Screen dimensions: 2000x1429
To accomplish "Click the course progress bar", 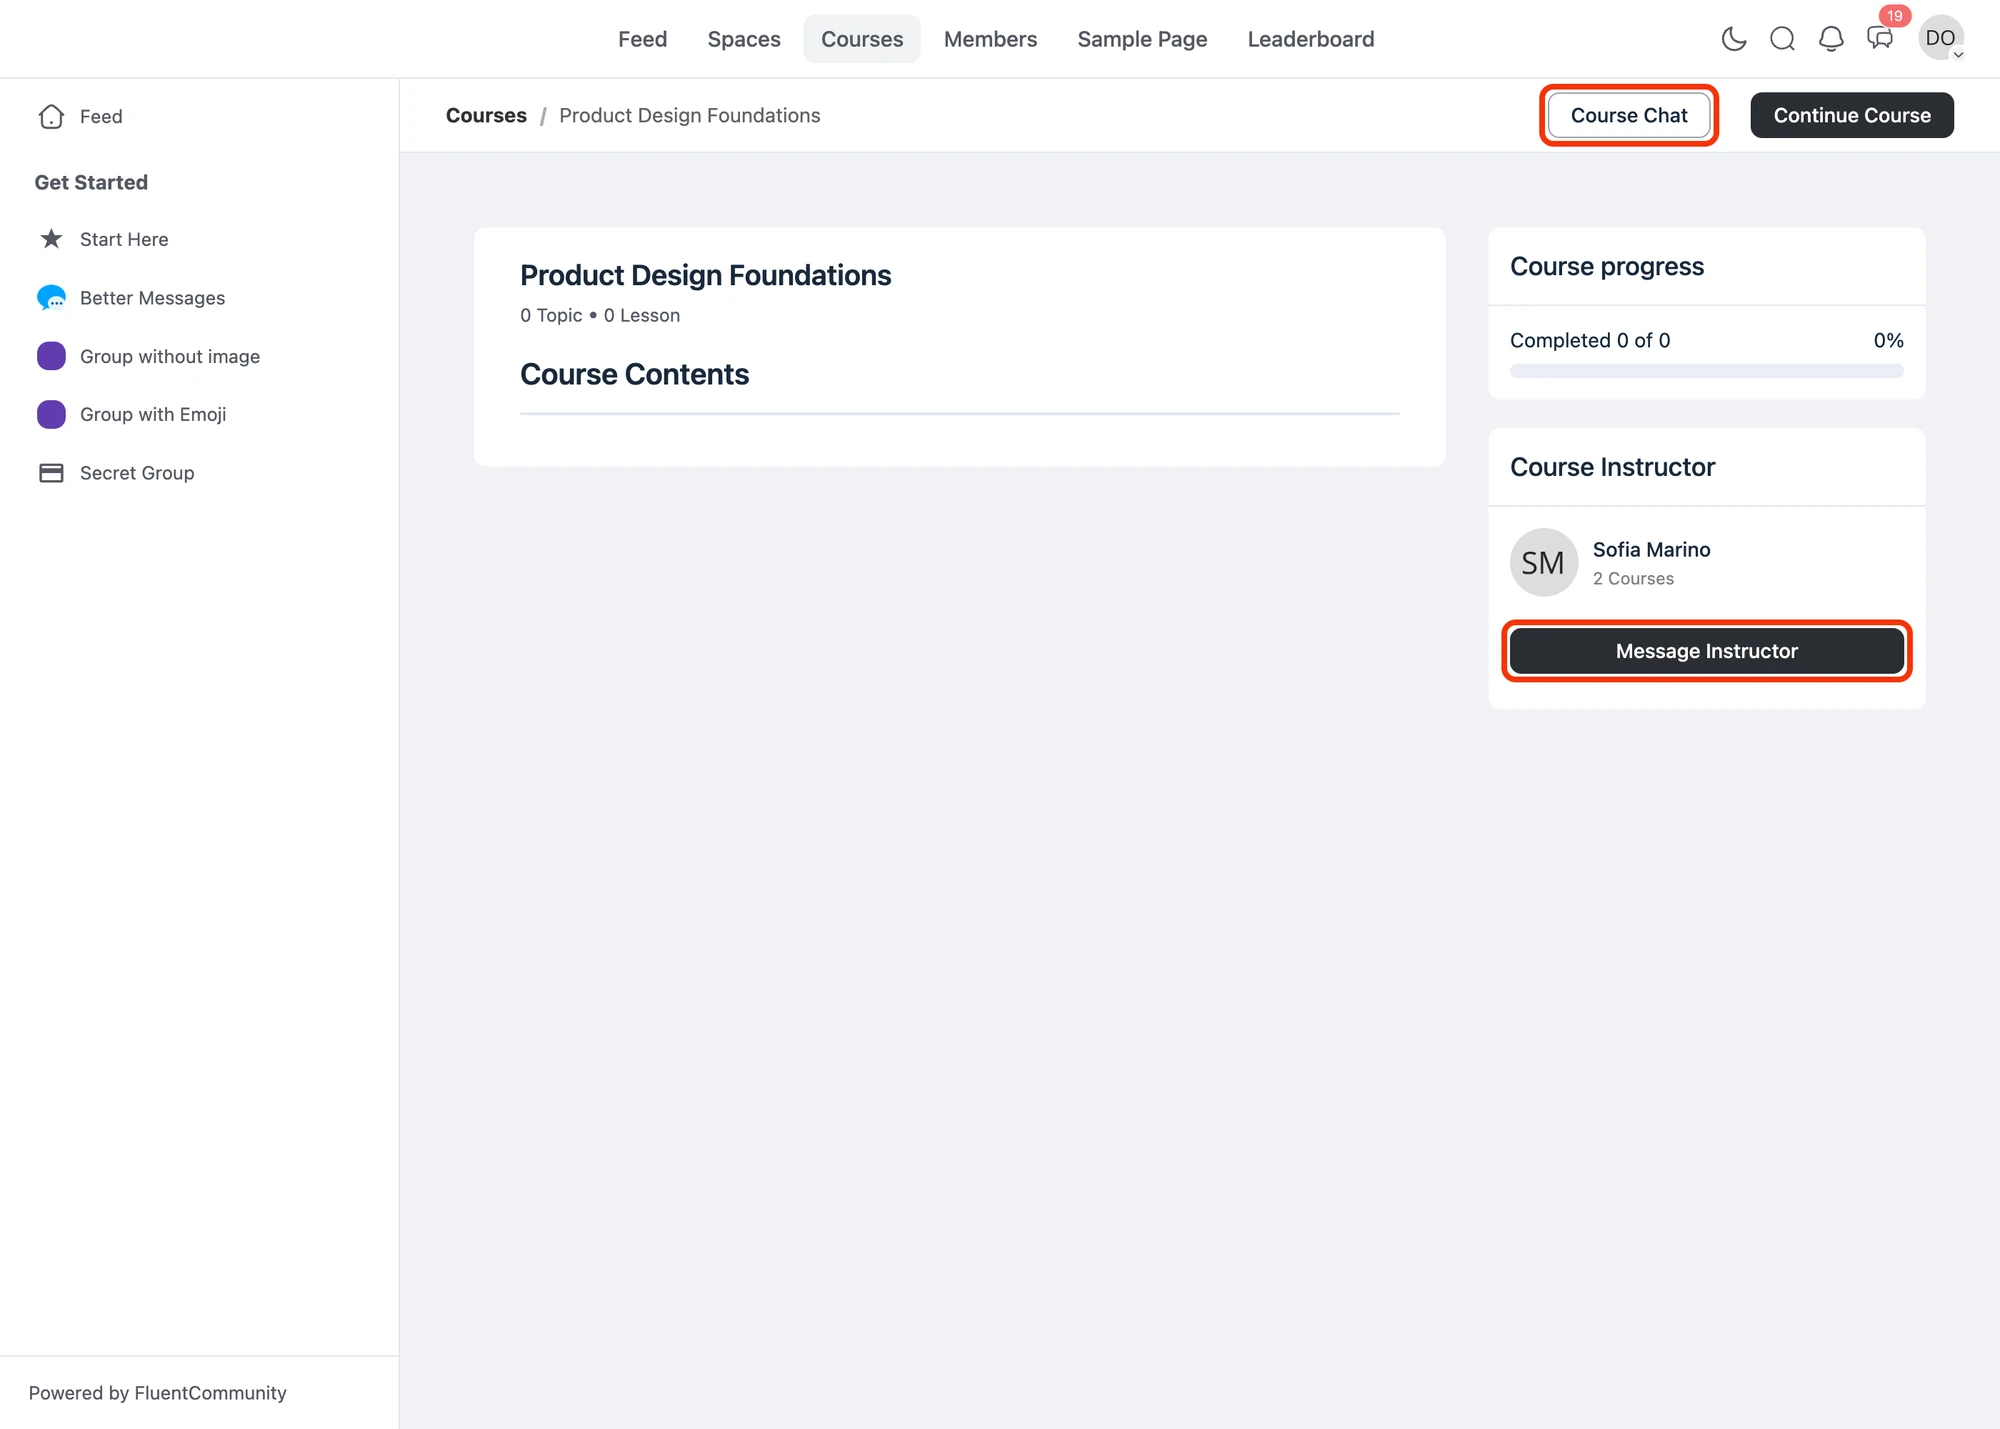I will click(x=1706, y=371).
